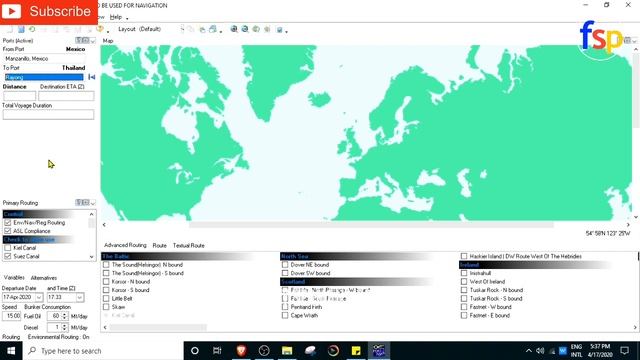Click the zoom out magnifier on map toolbar
This screenshot has width=640, height=360.
pos(245,29)
